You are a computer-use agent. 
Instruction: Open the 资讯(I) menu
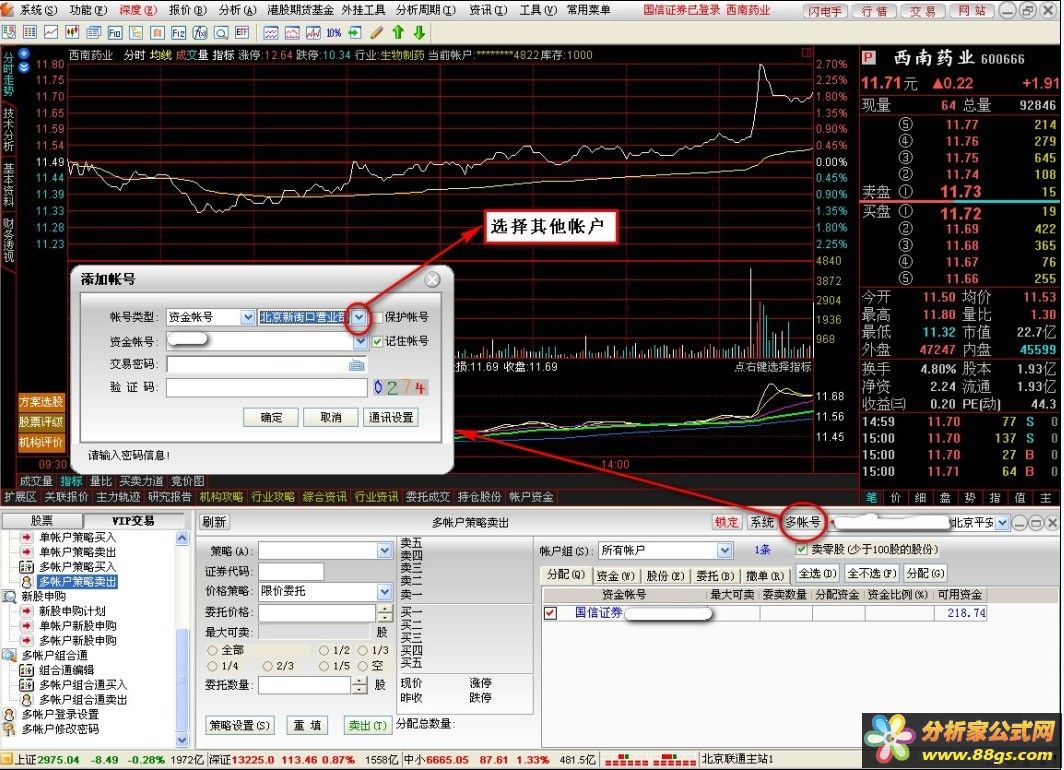pyautogui.click(x=488, y=10)
